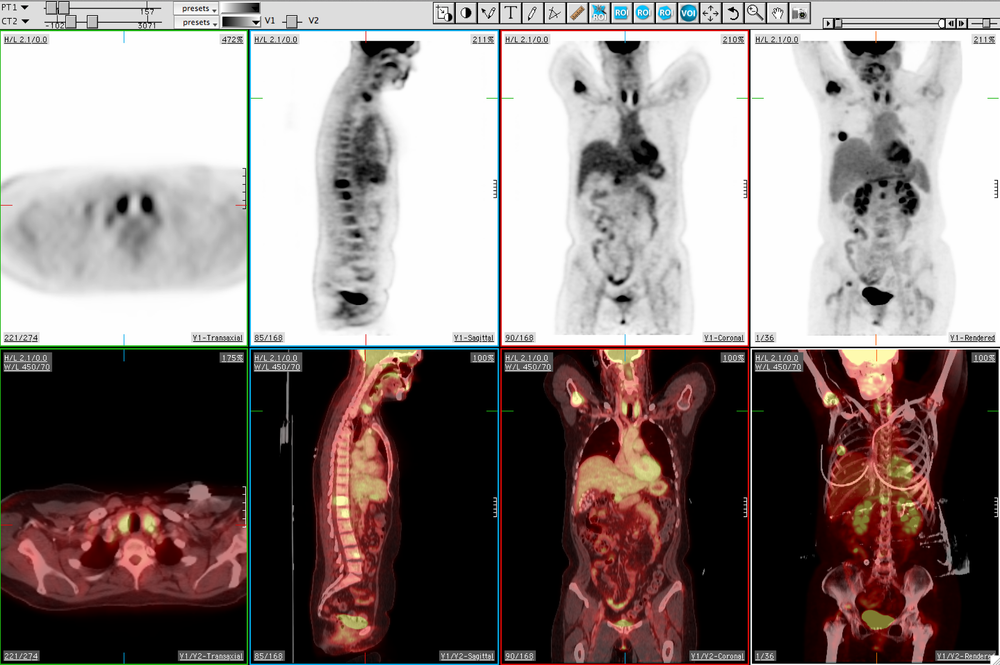Click the Zoom magnifier tool
This screenshot has width=1000, height=665.
tap(753, 13)
